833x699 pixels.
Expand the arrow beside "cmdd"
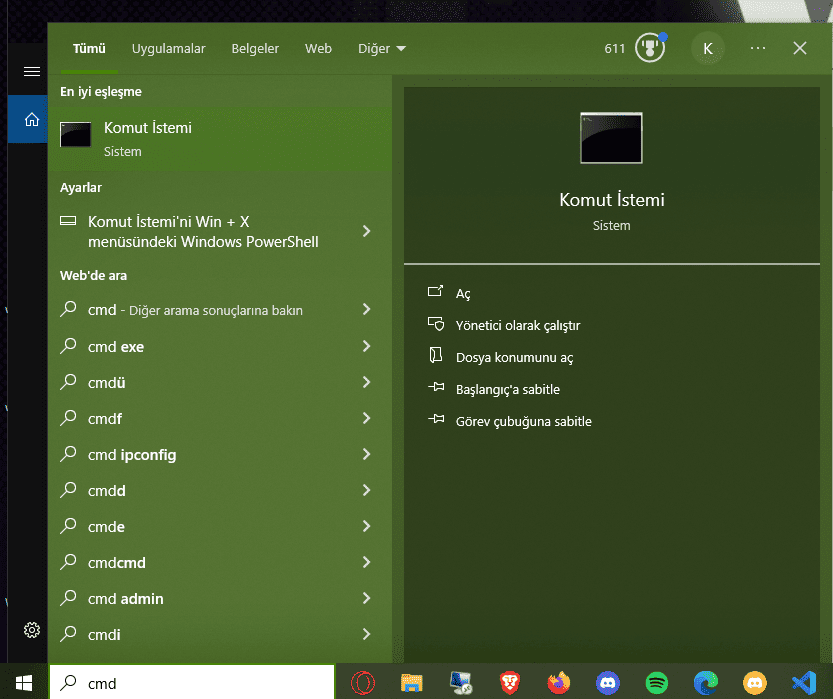[367, 490]
